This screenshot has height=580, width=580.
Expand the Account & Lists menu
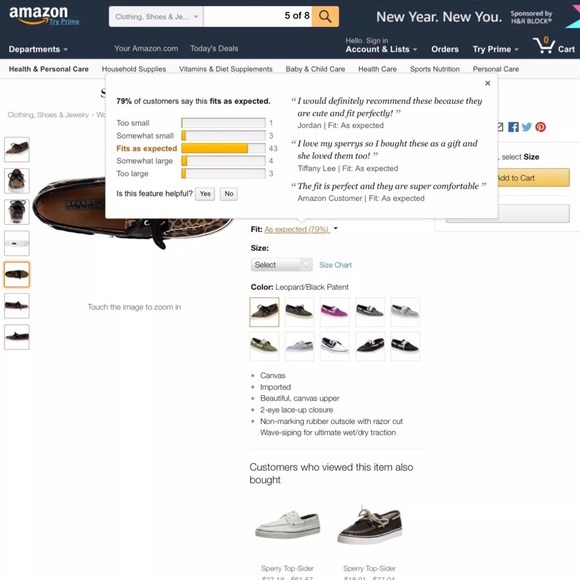[381, 49]
